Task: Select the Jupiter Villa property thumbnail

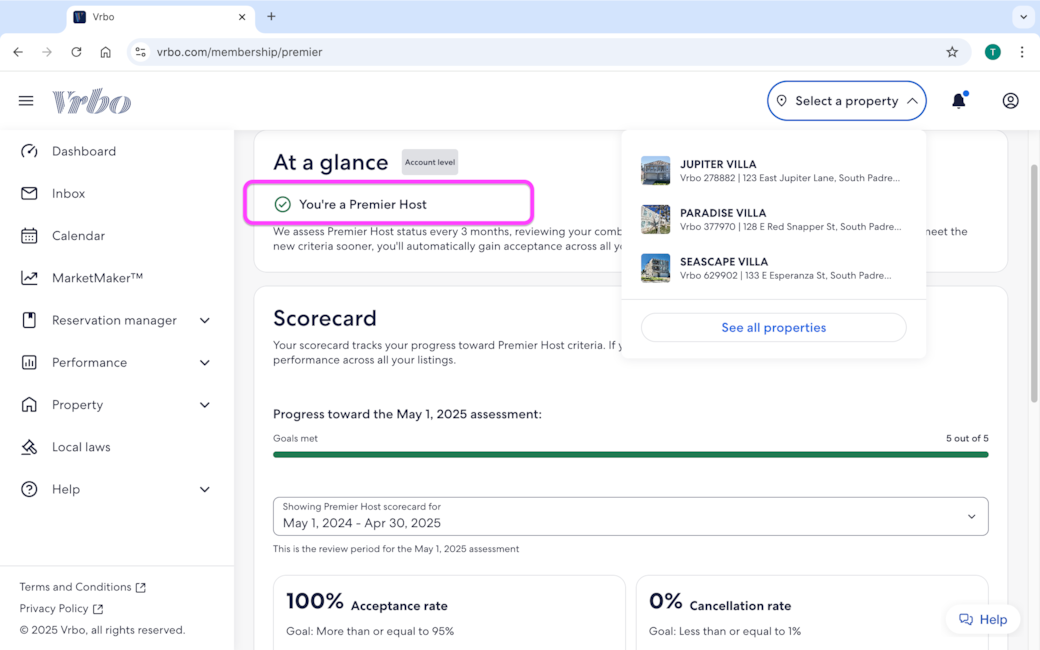Action: click(656, 171)
